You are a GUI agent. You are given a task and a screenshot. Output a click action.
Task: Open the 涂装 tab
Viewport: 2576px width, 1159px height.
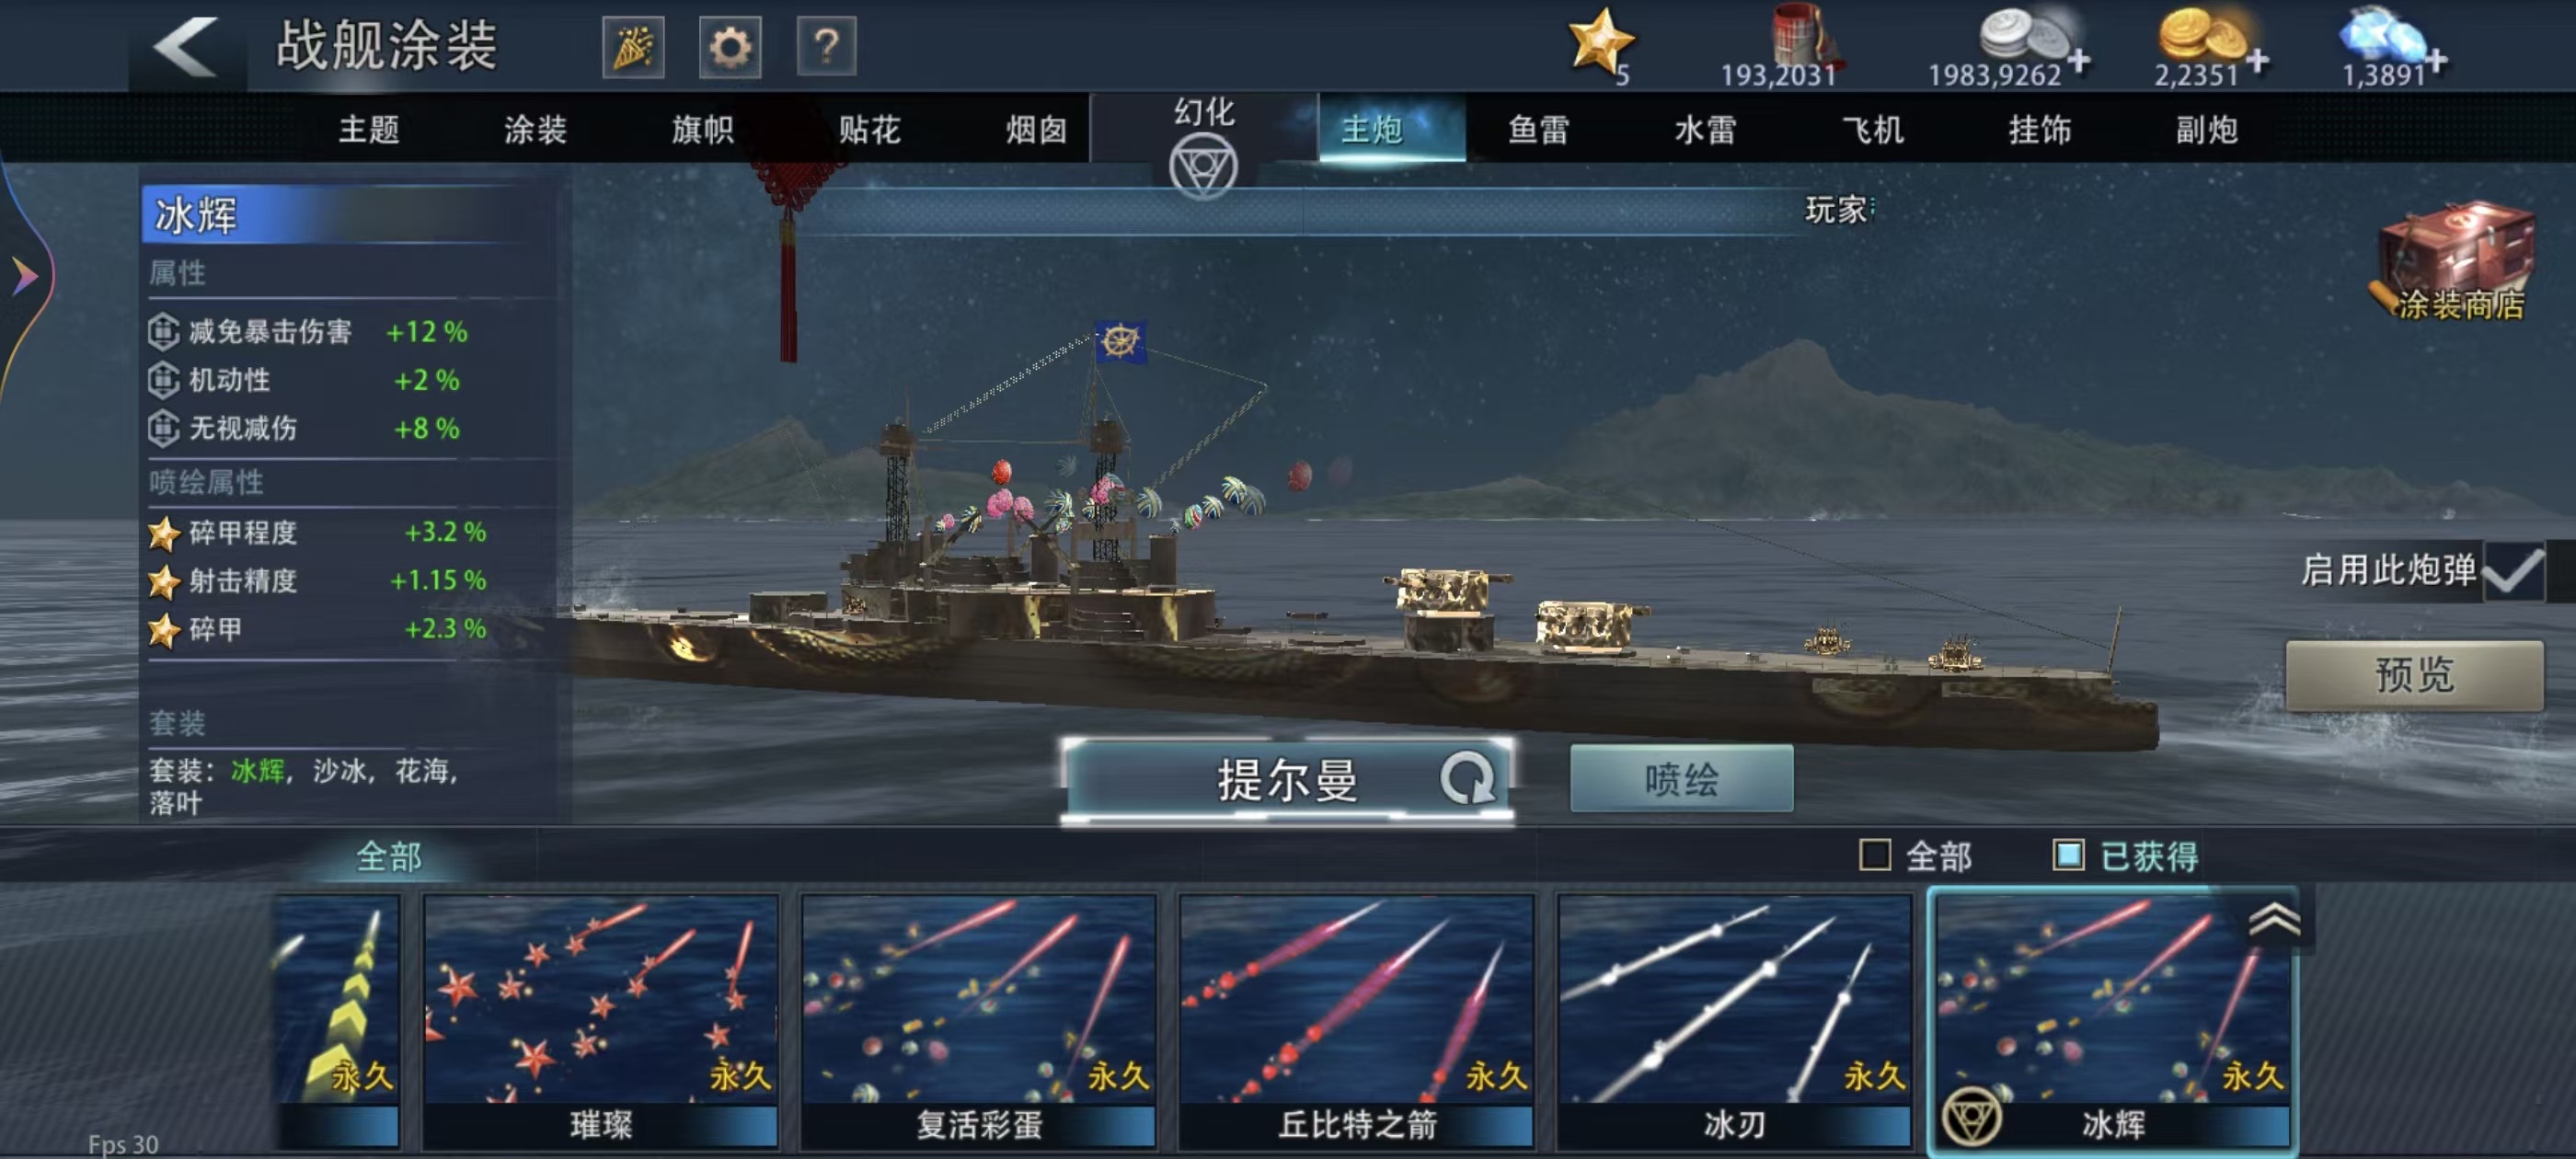click(535, 129)
